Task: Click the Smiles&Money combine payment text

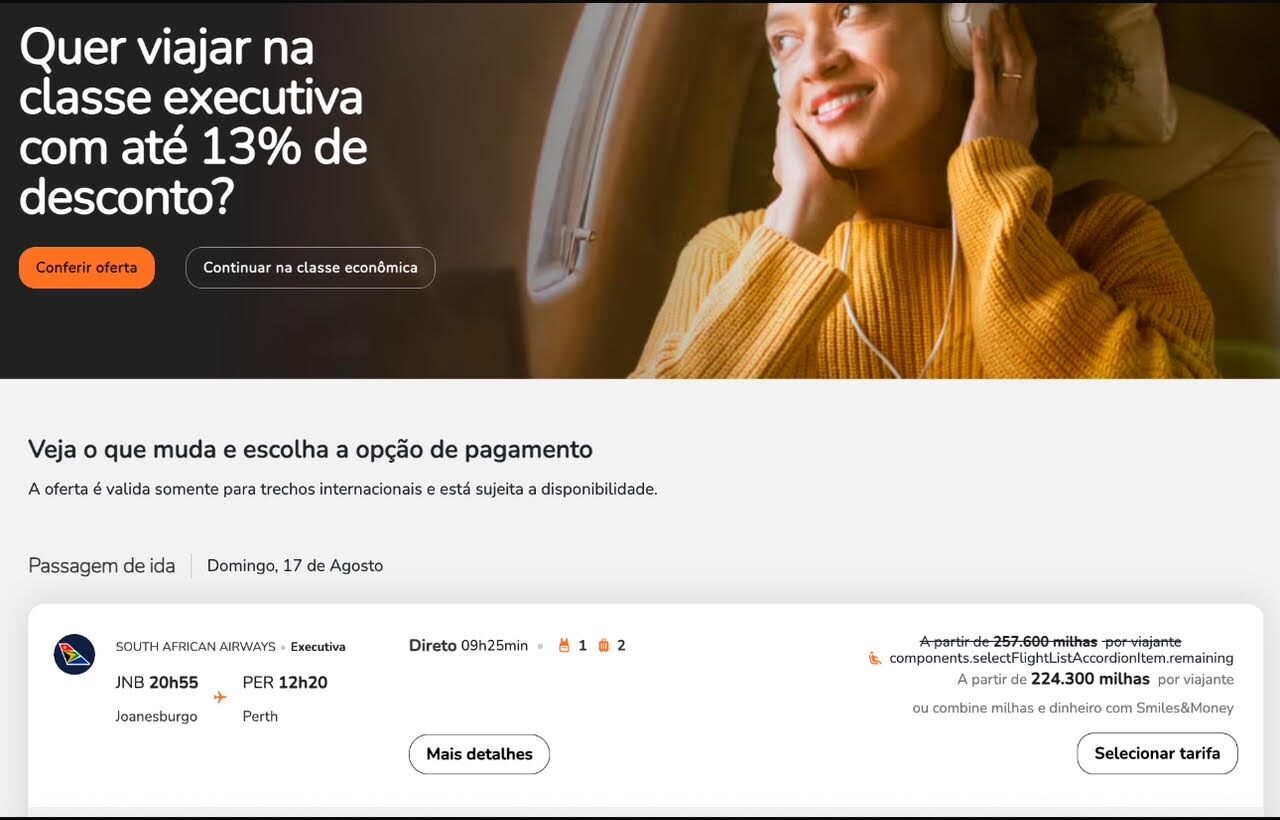Action: pos(1073,708)
